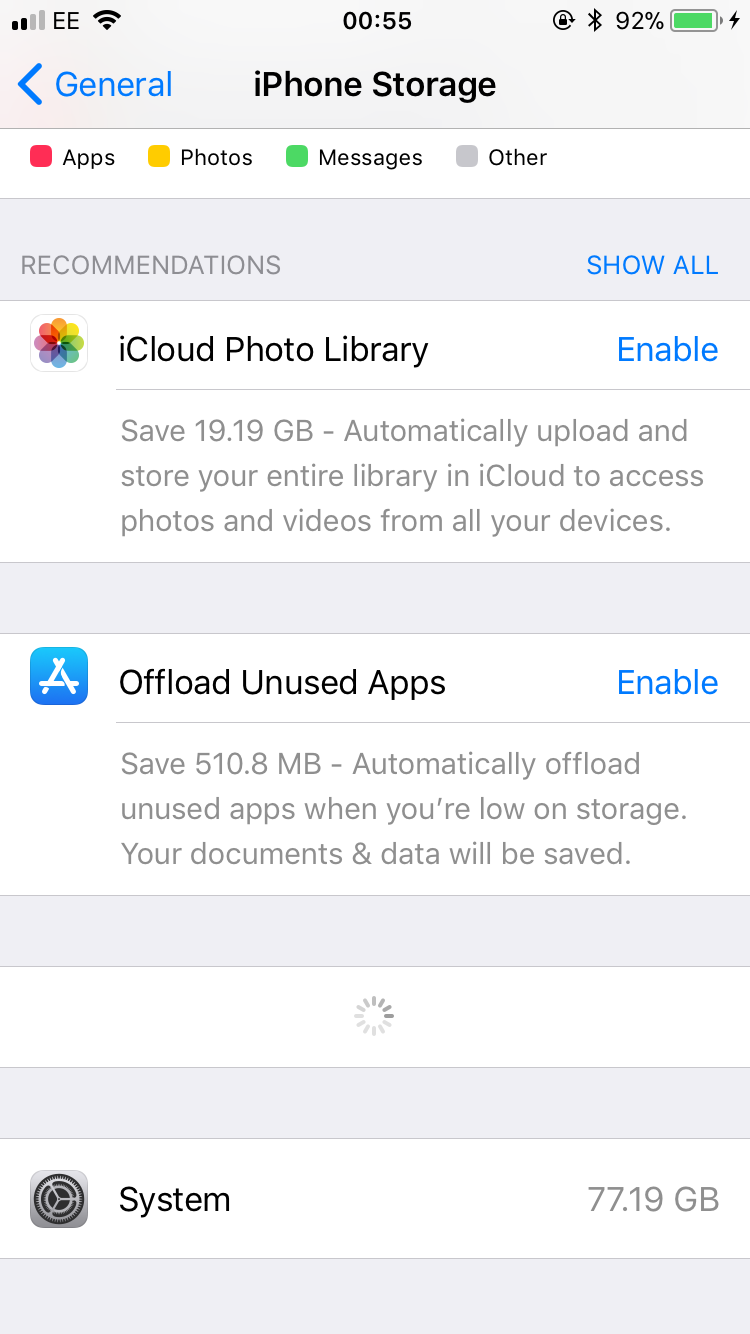Select the System gear icon

(58, 1199)
